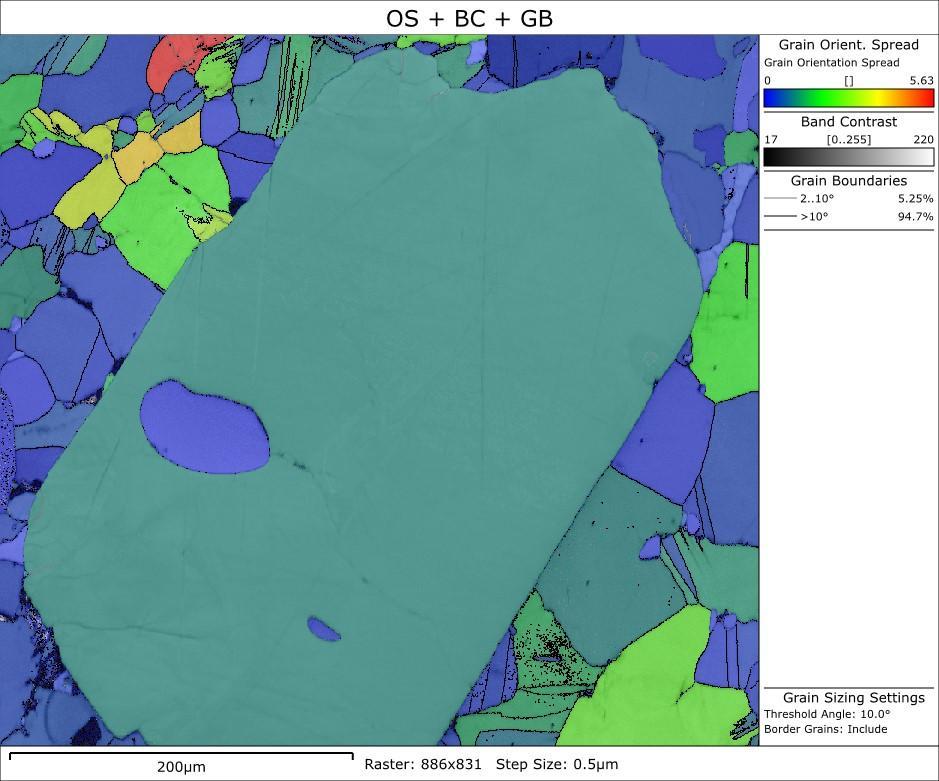Click the 2..10° boundary line sample

click(780, 199)
